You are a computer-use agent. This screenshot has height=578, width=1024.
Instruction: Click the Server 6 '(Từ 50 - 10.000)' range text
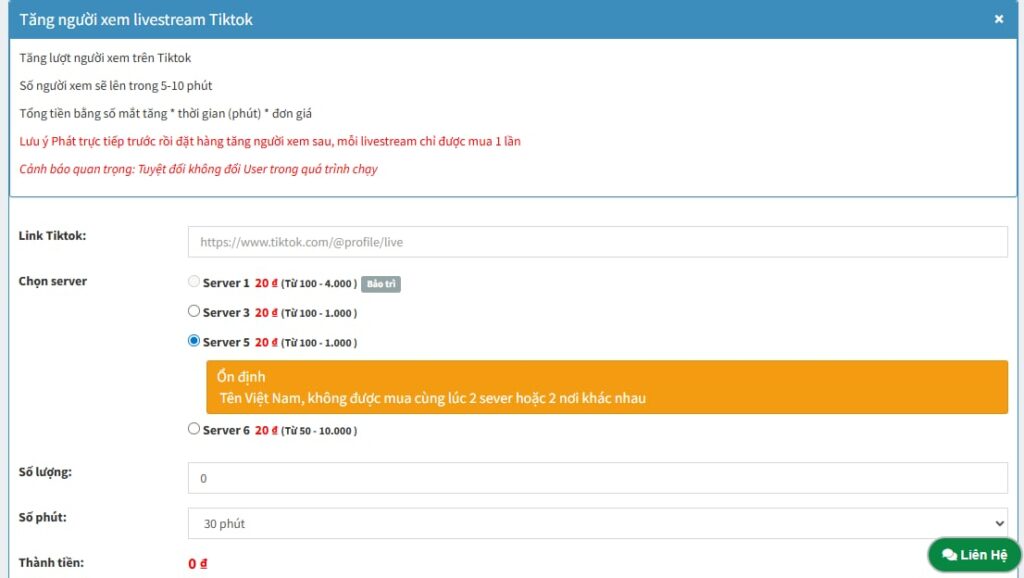tap(319, 431)
